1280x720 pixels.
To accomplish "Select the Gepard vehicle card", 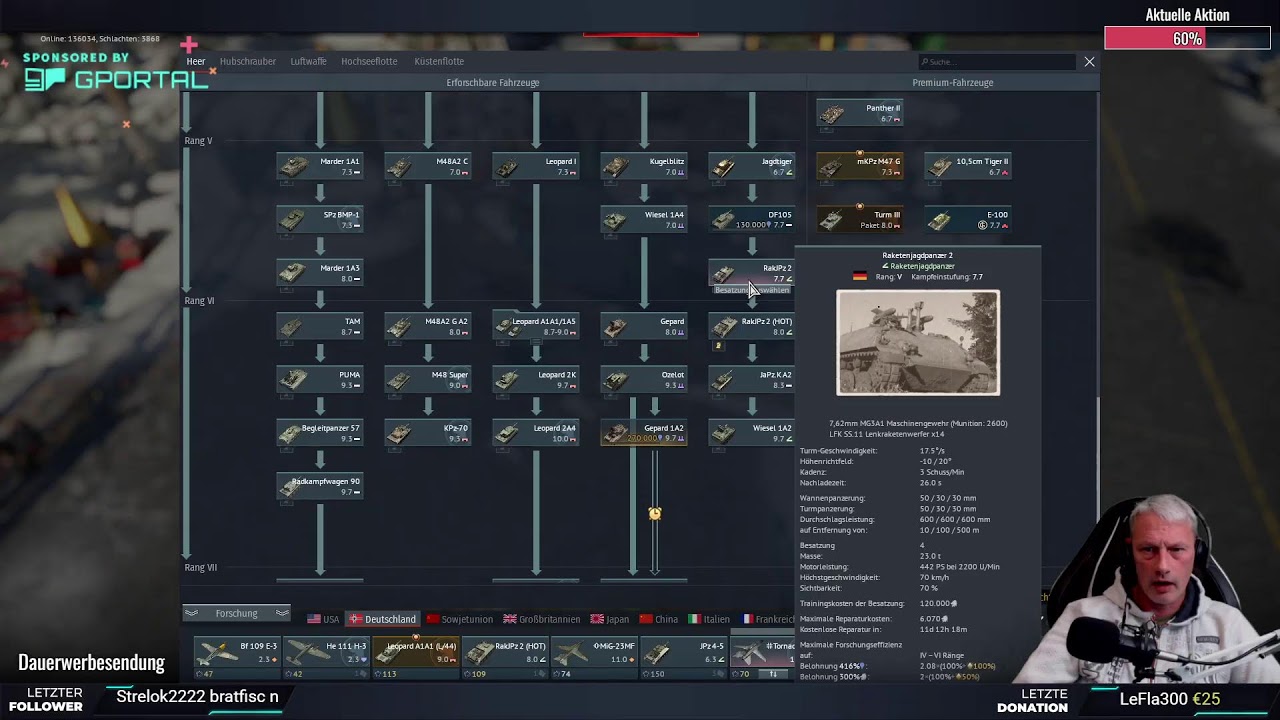I will [x=644, y=327].
